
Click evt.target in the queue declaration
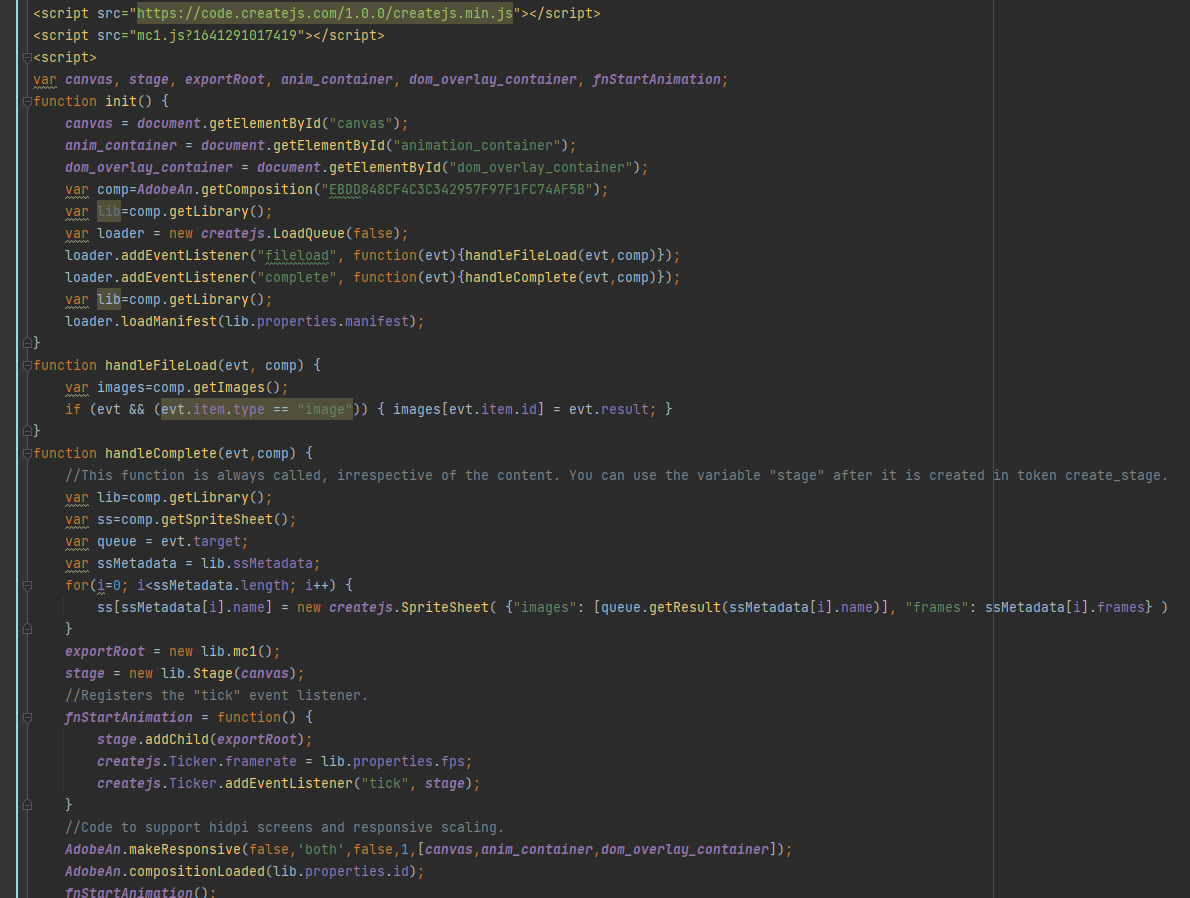pos(200,542)
